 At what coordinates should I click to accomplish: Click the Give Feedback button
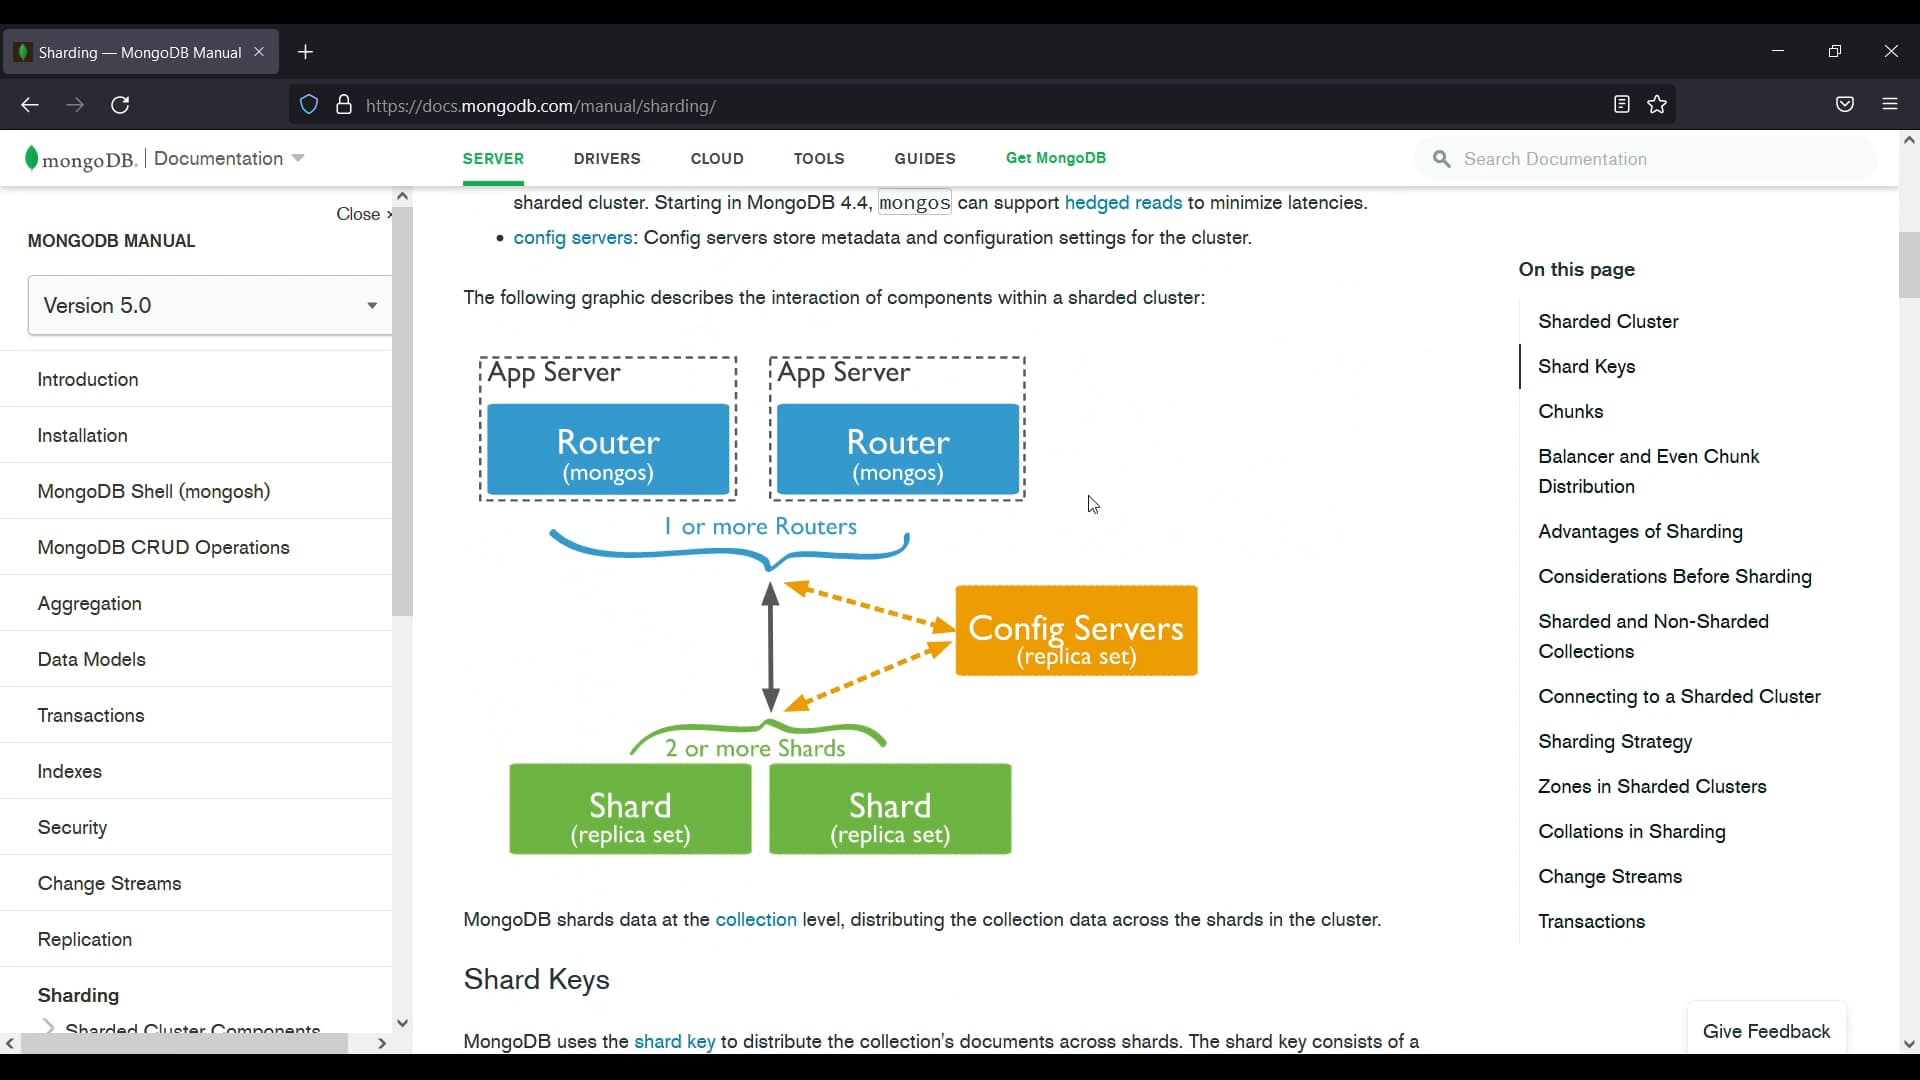1766,1031
